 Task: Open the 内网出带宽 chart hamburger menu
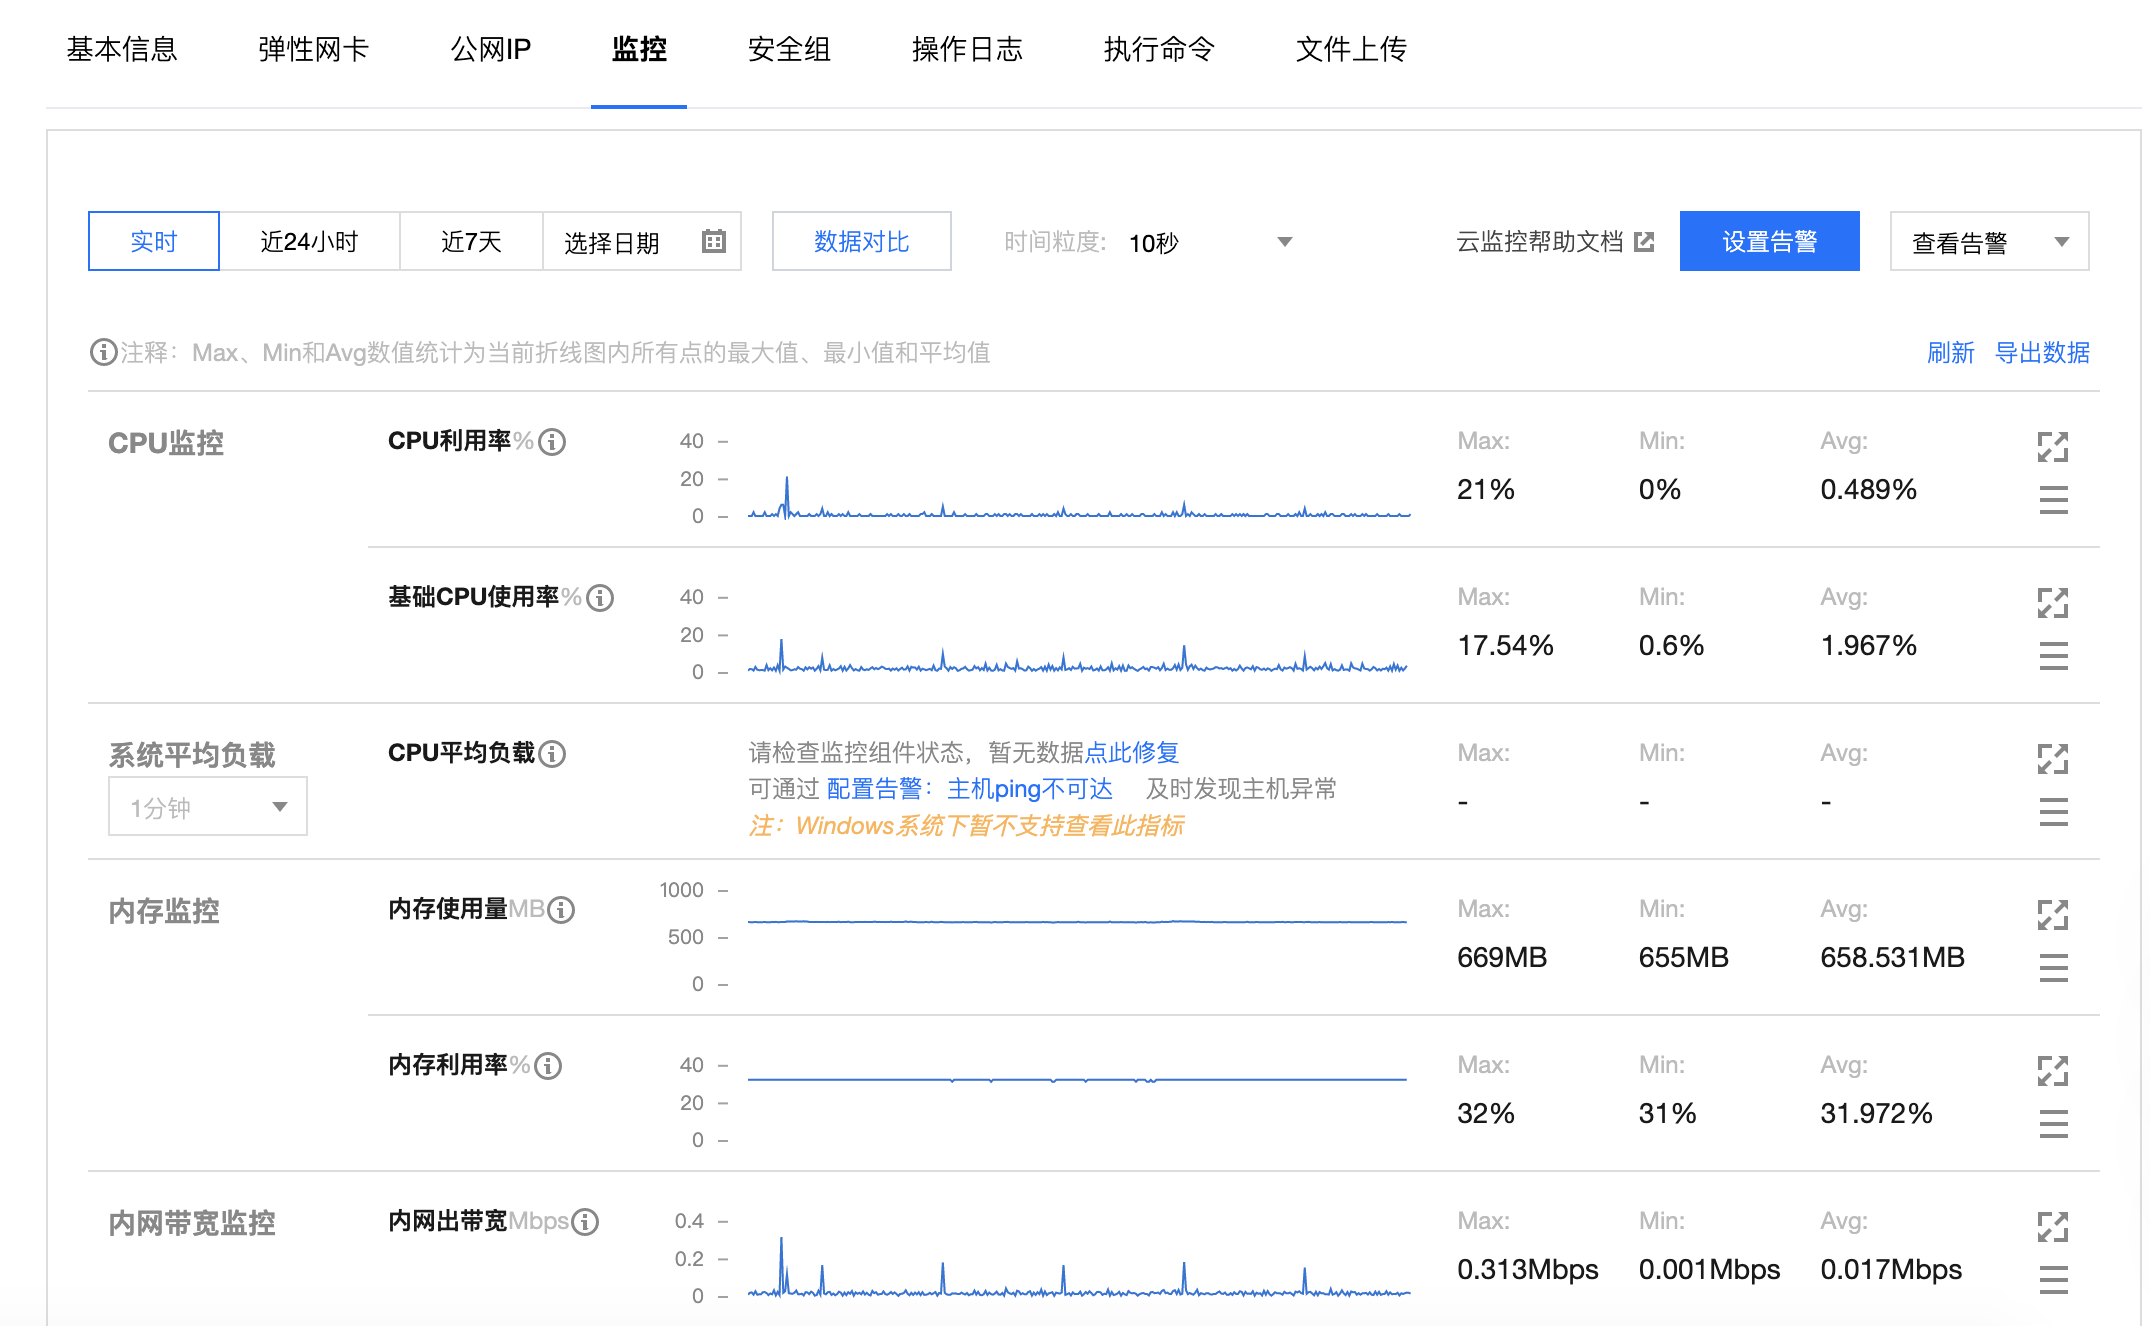[2053, 1279]
